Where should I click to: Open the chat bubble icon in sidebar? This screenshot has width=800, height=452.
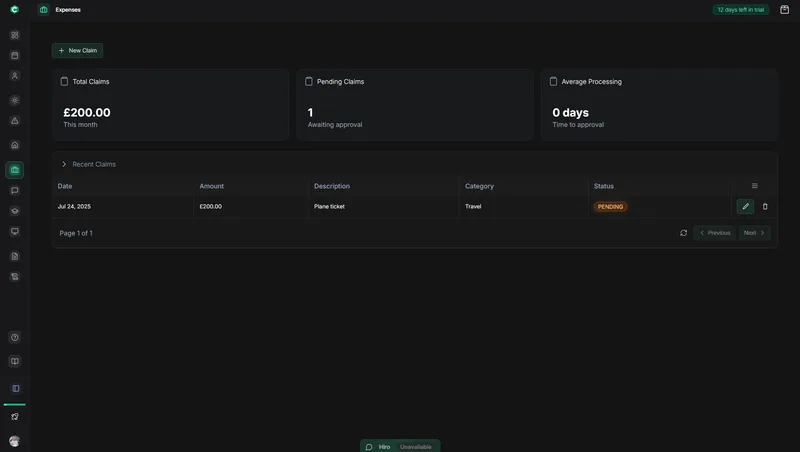(x=15, y=190)
